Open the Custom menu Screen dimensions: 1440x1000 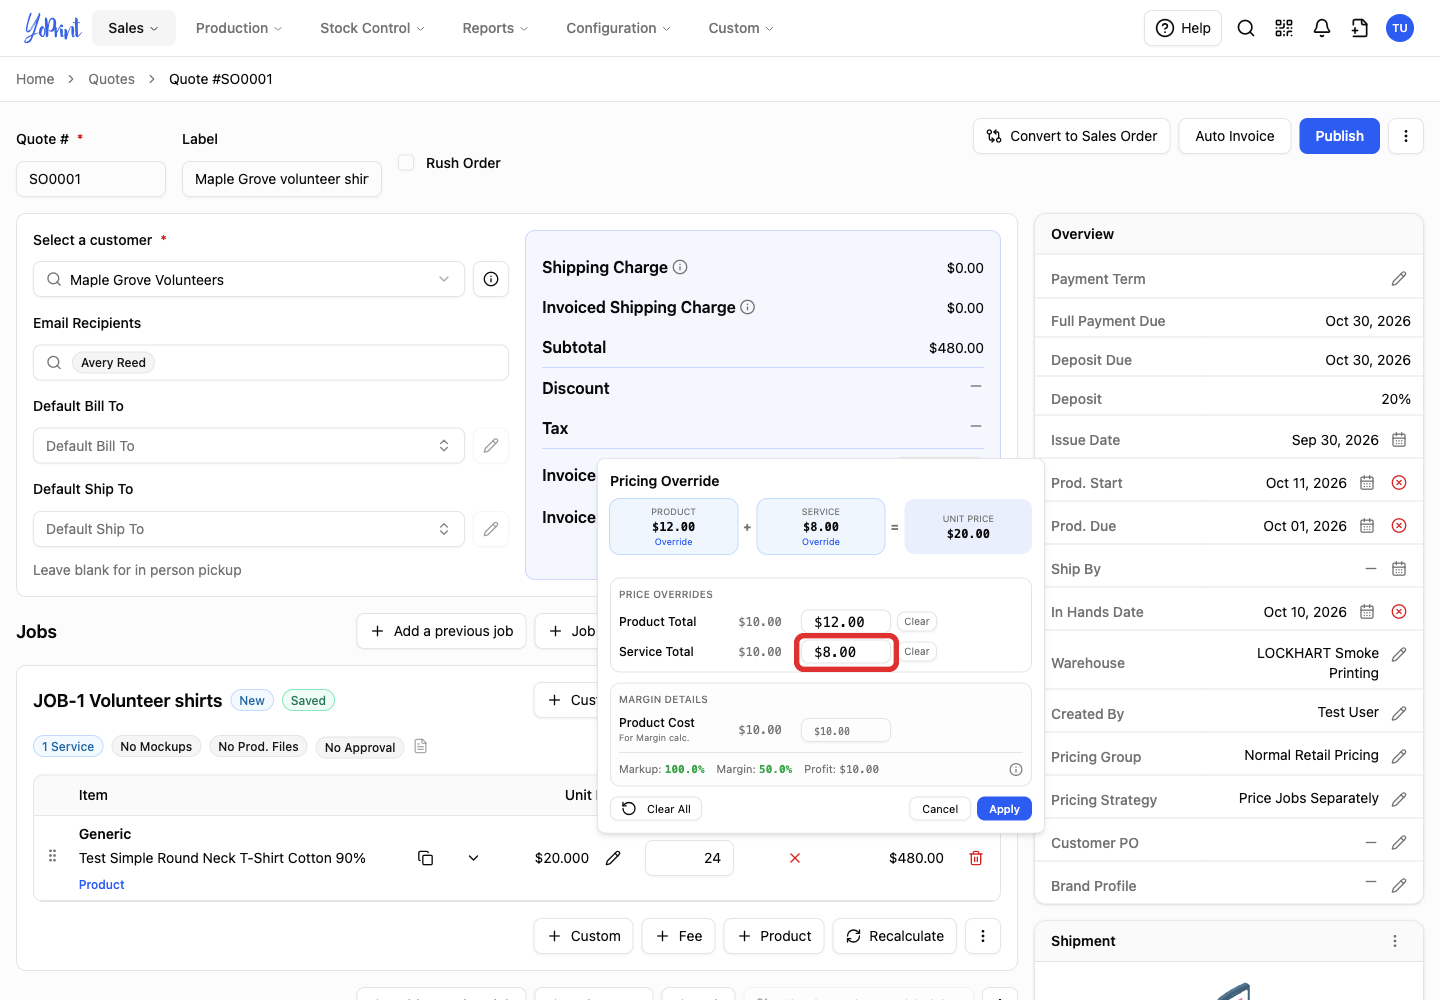click(741, 28)
